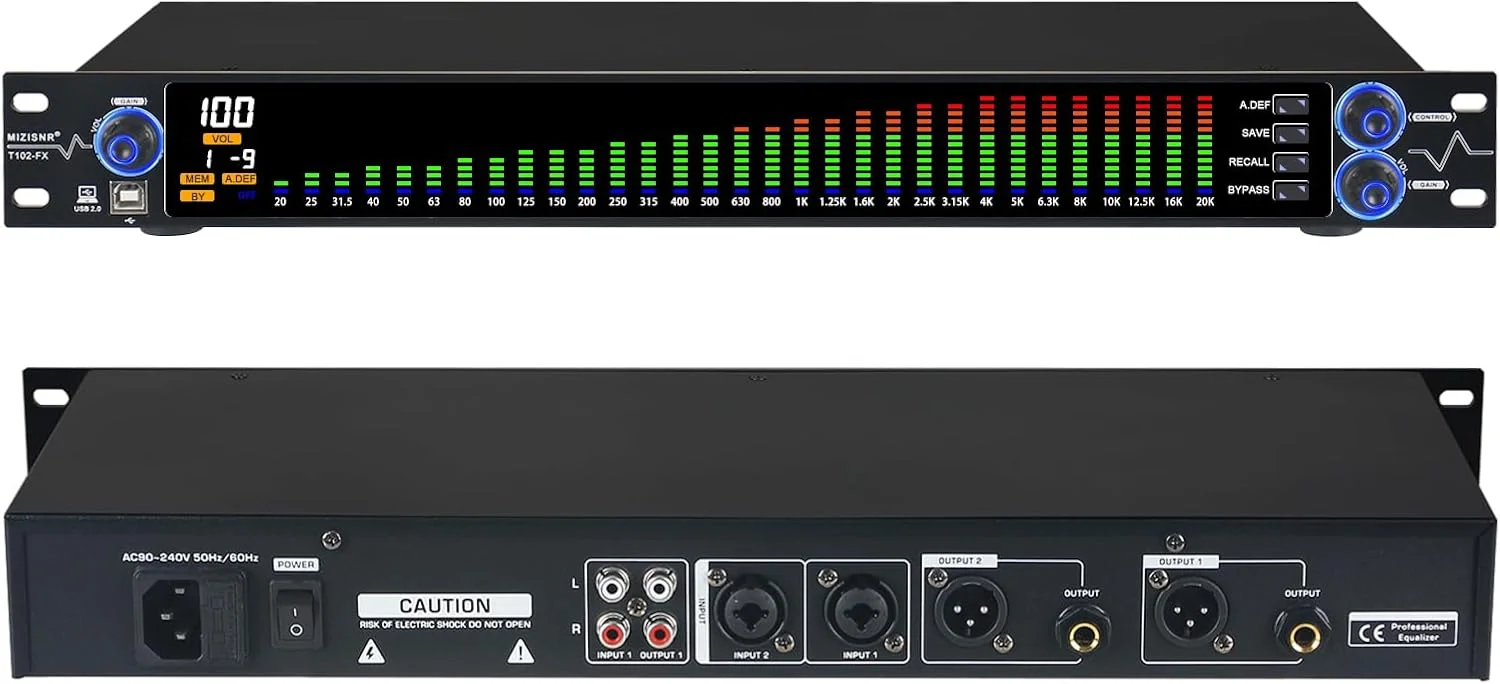This screenshot has width=1500, height=684.
Task: Flip the rear POWER rocker switch
Action: [295, 612]
